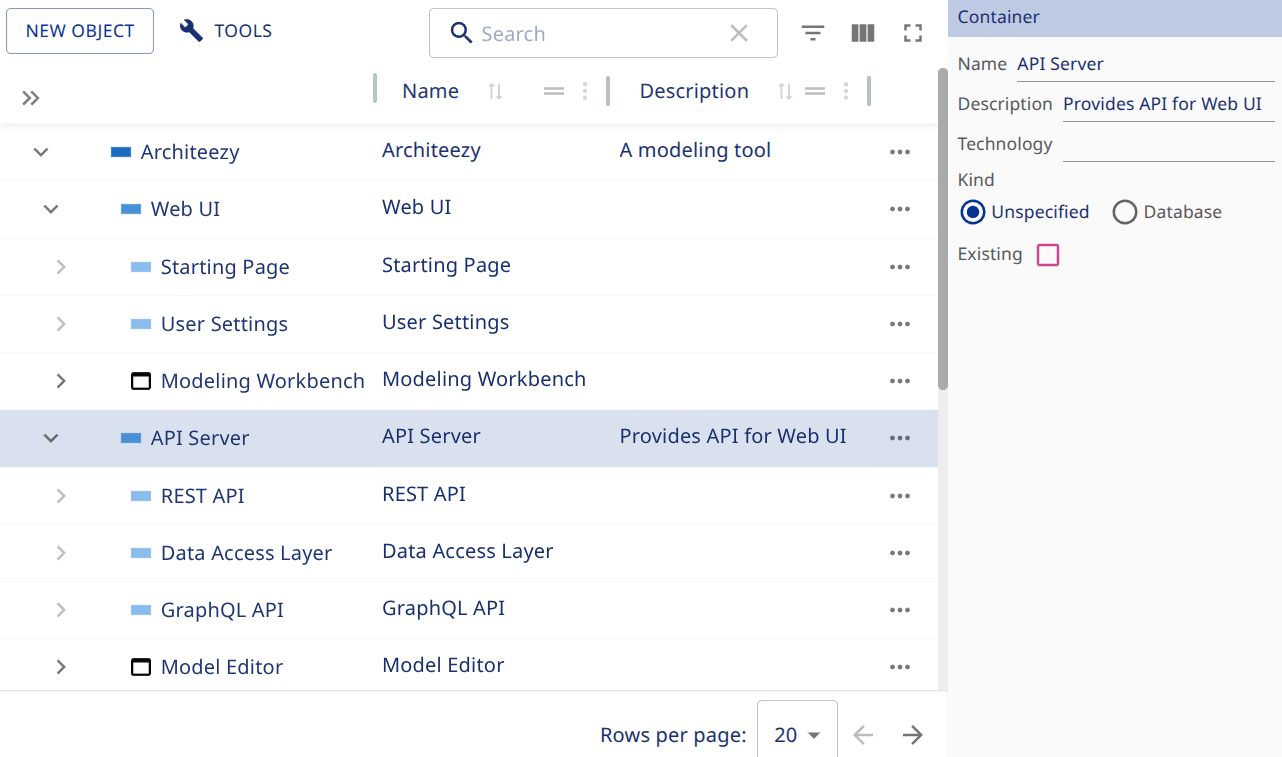Collapse the tree panel with the double-chevron icon
The width and height of the screenshot is (1282, 757).
click(30, 98)
